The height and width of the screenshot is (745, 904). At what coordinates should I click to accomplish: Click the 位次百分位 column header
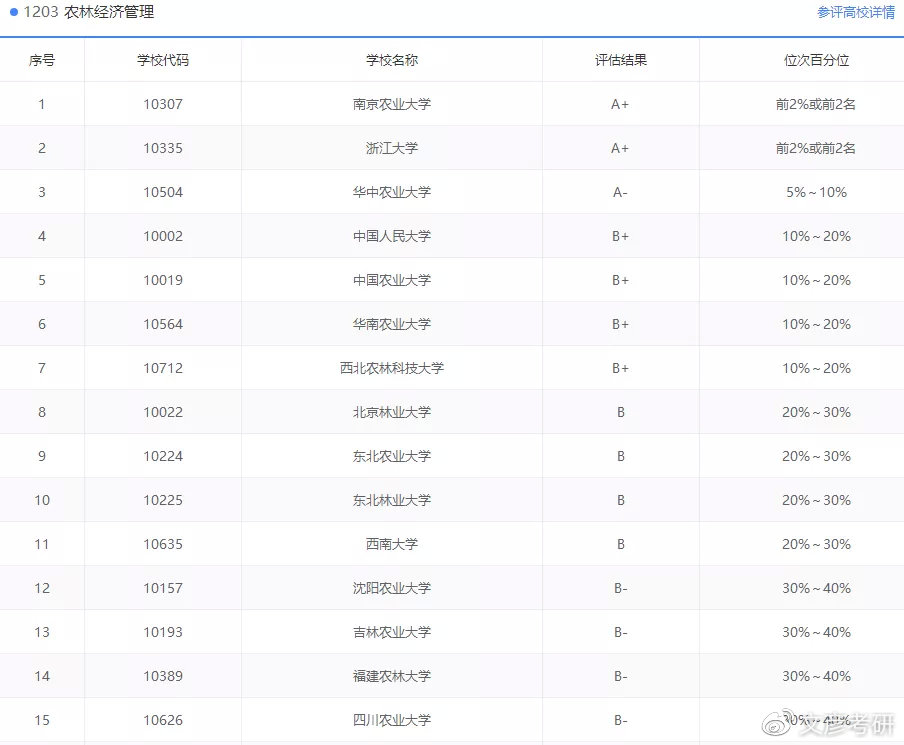click(816, 60)
